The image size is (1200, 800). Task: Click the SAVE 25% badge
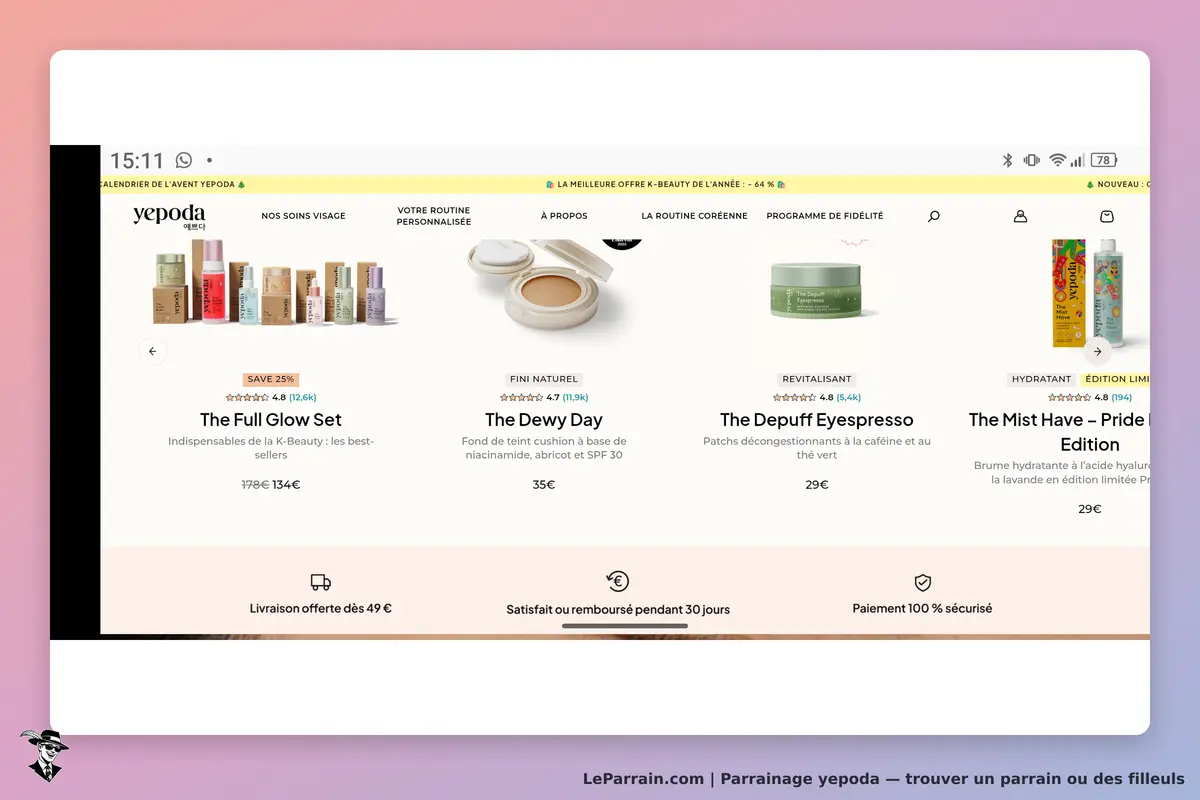click(271, 379)
